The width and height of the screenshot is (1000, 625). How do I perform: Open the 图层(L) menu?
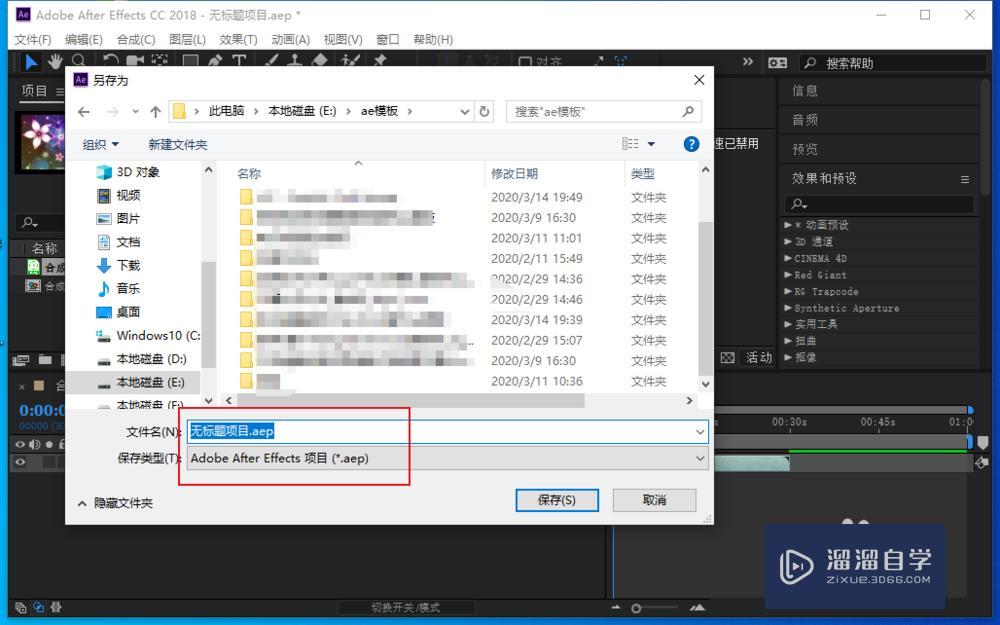click(x=188, y=40)
